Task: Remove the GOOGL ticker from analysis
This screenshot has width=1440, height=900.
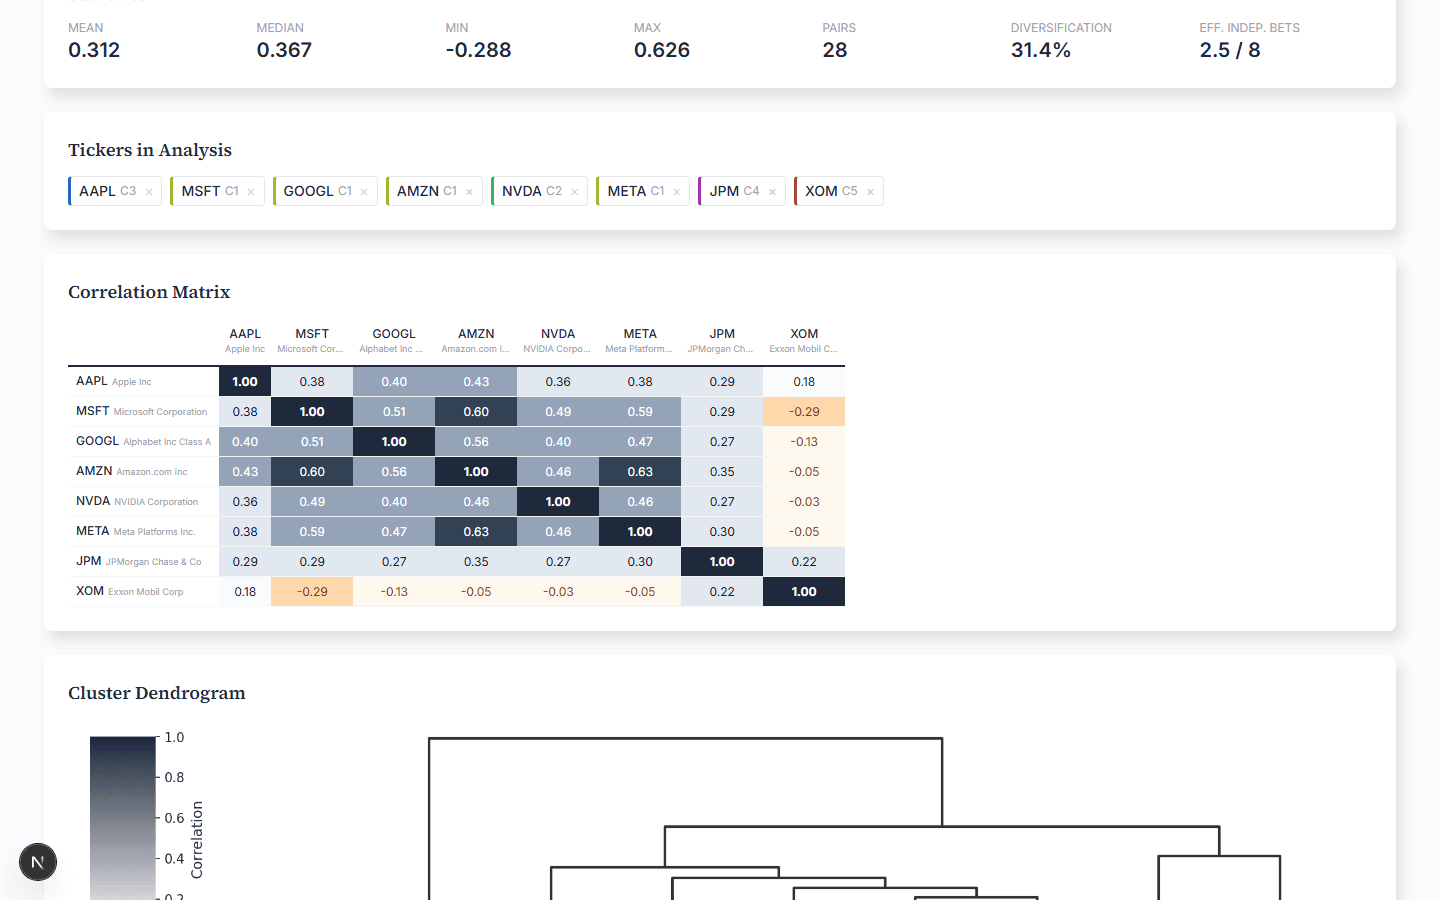Action: coord(364,191)
